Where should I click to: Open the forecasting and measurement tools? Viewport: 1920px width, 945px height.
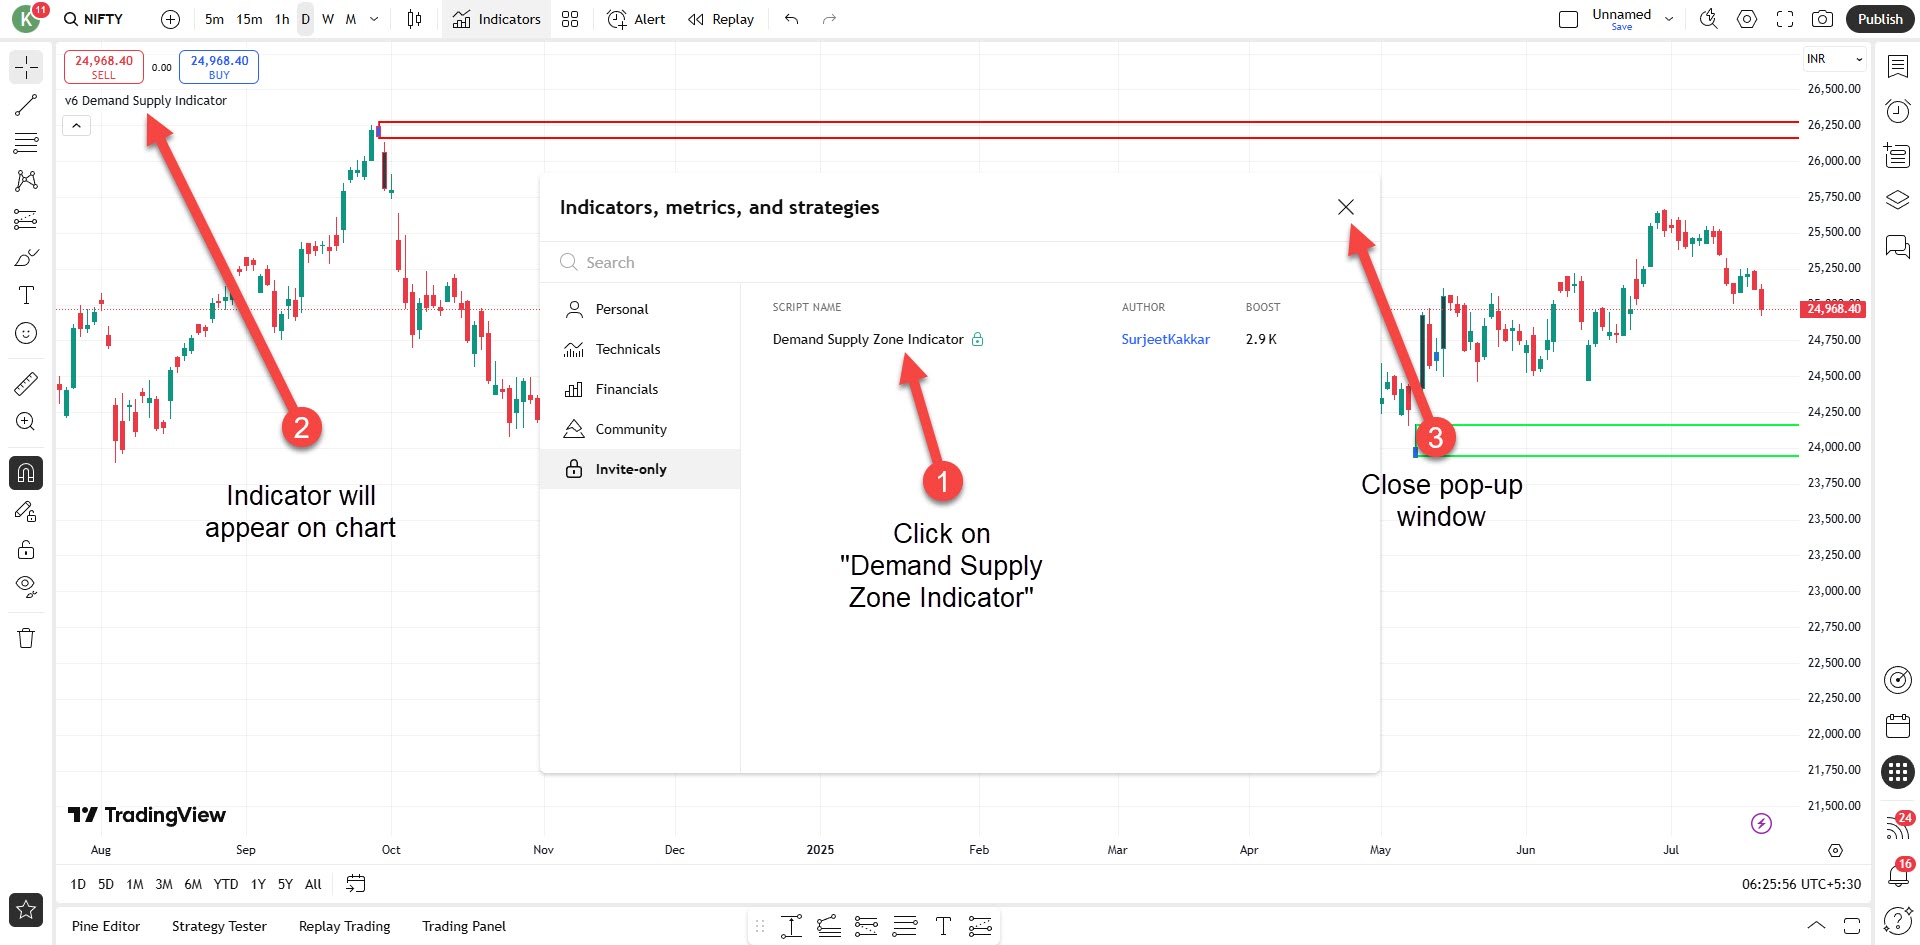click(x=26, y=219)
